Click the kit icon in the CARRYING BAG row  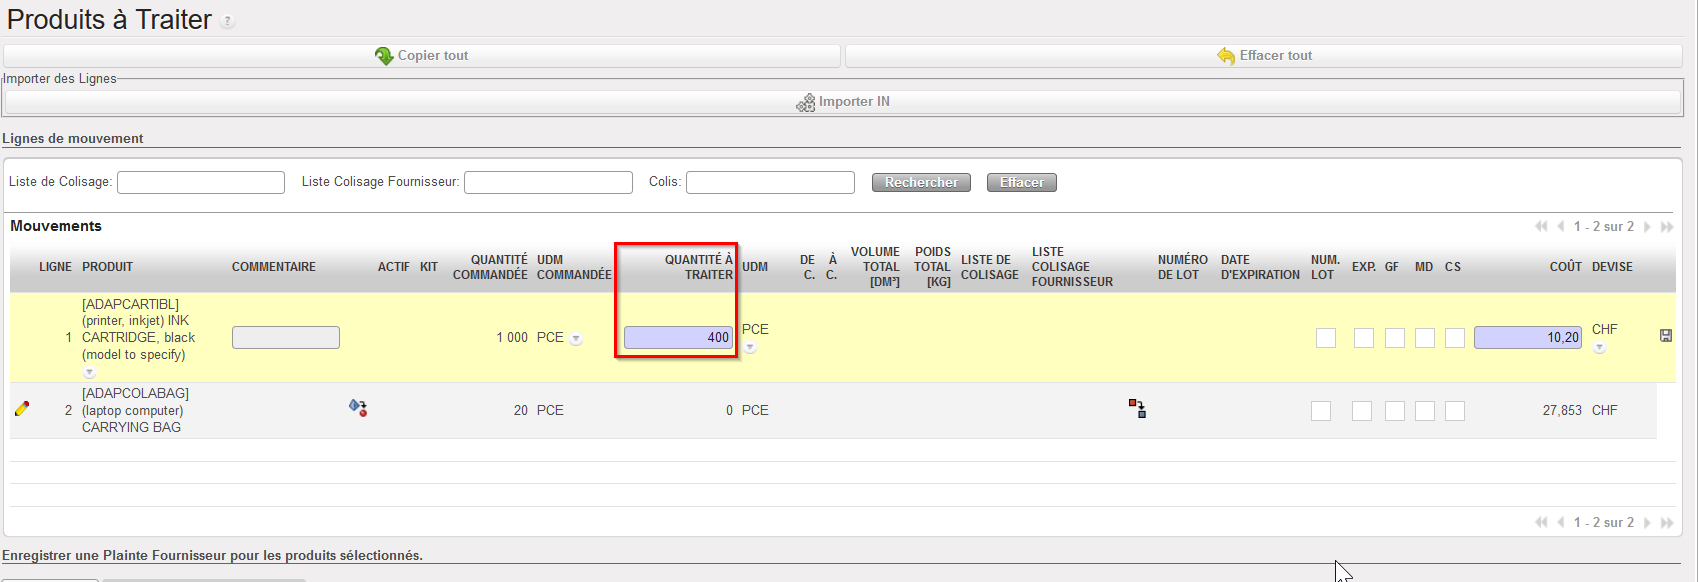point(357,407)
